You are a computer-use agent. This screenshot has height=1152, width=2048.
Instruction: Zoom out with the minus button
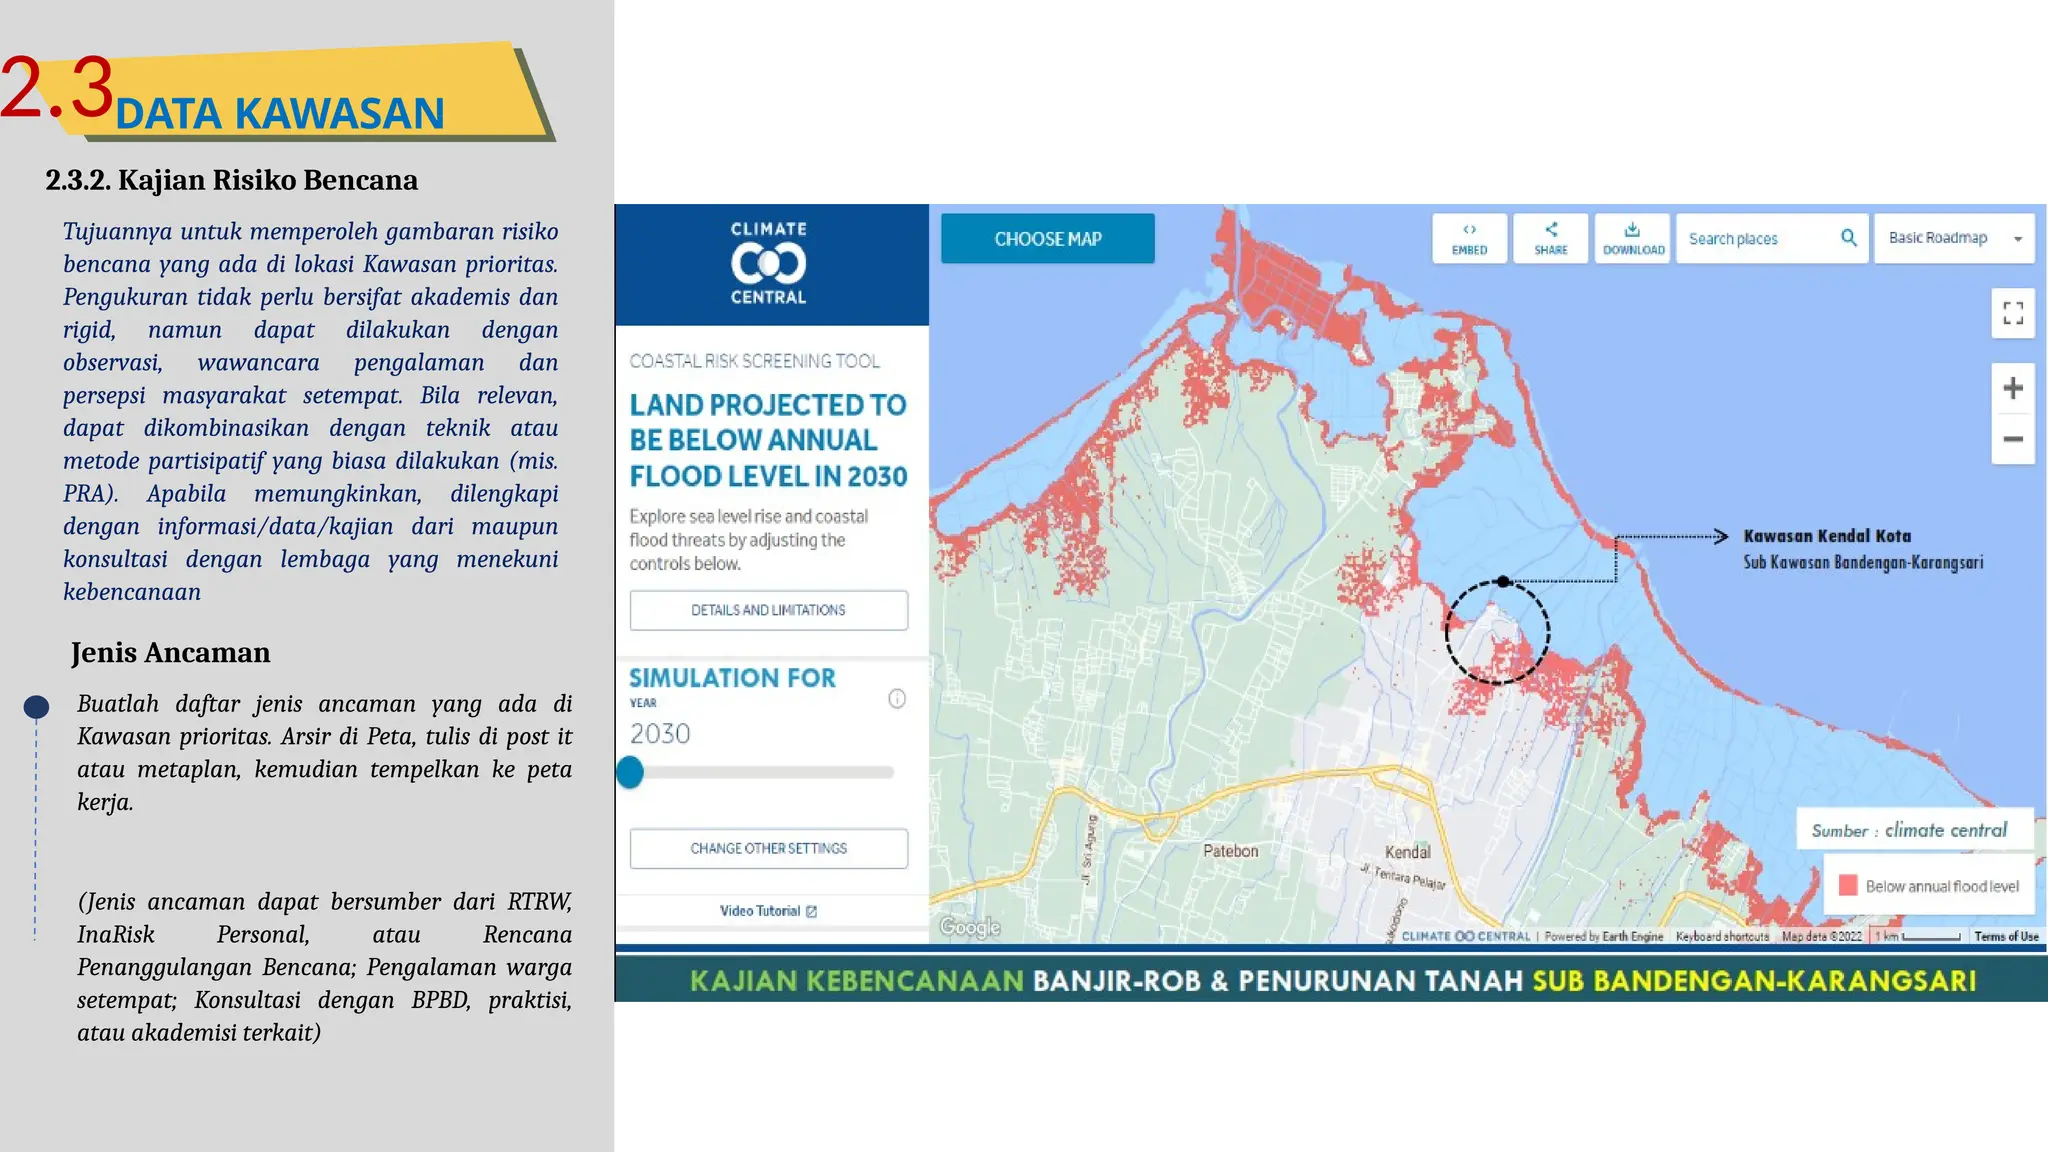[2013, 439]
